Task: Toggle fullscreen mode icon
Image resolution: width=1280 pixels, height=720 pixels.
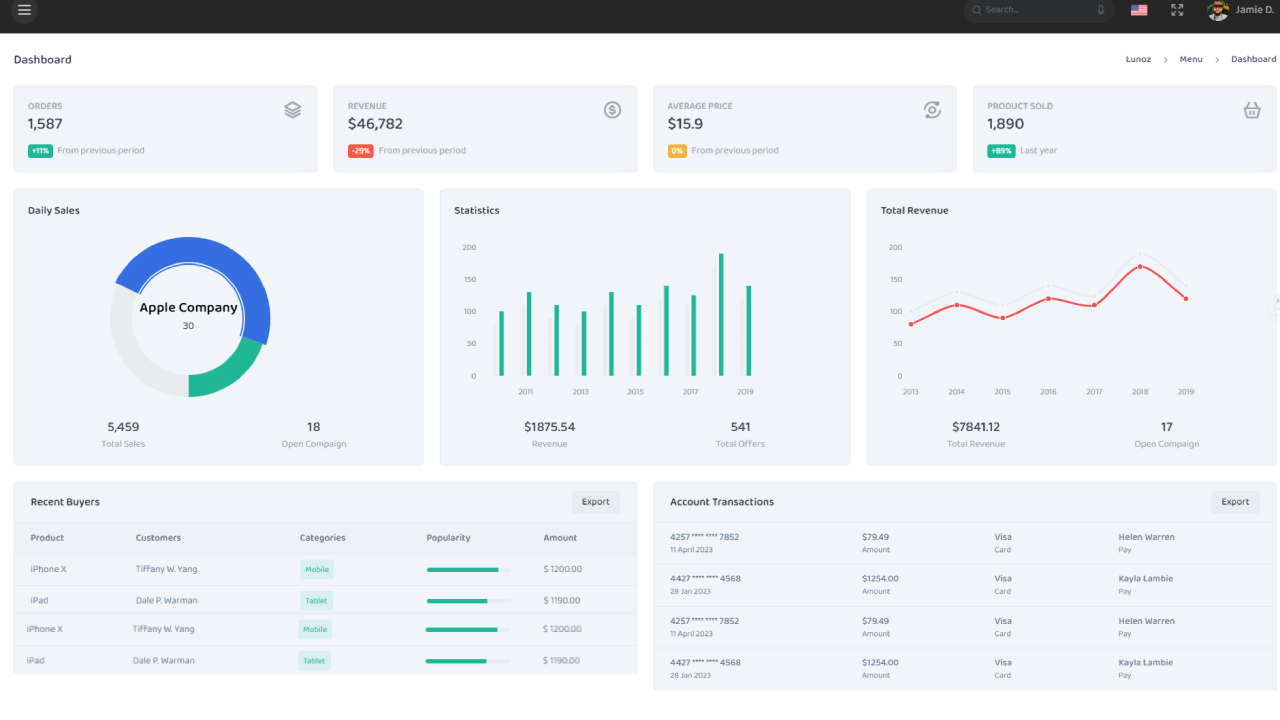Action: pos(1177,10)
